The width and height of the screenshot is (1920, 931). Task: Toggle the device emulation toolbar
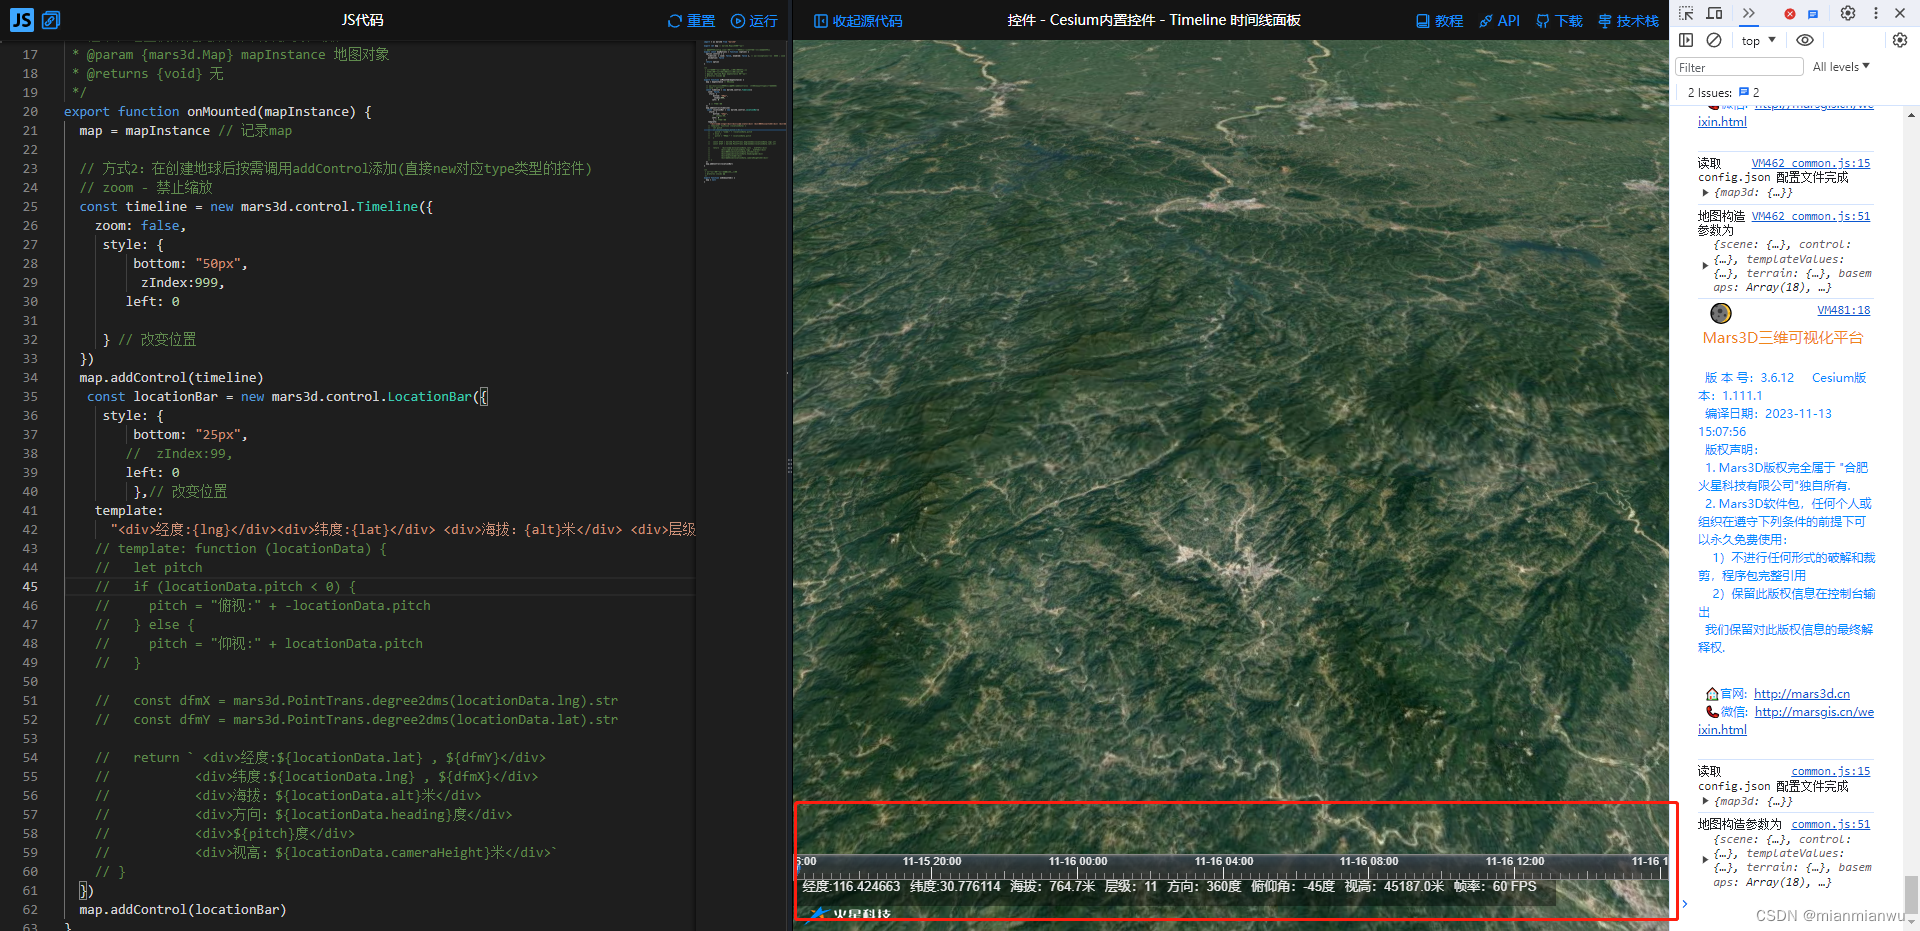1714,14
